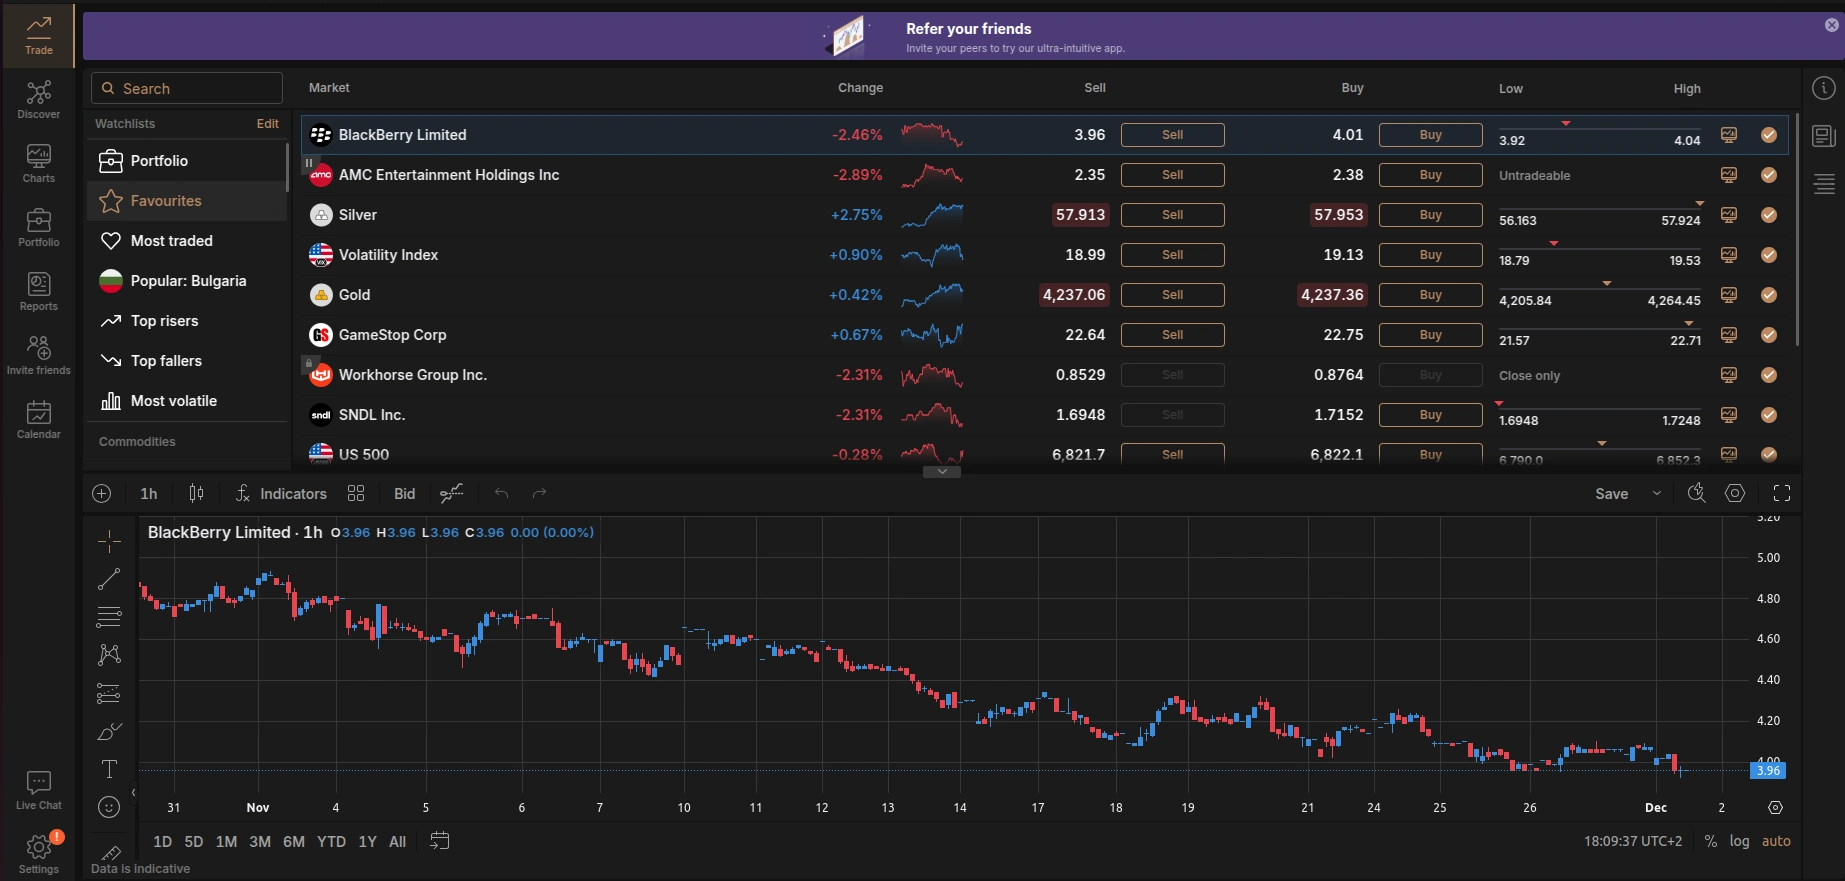Open the Most traded watchlist
Image resolution: width=1845 pixels, height=881 pixels.
(187, 241)
